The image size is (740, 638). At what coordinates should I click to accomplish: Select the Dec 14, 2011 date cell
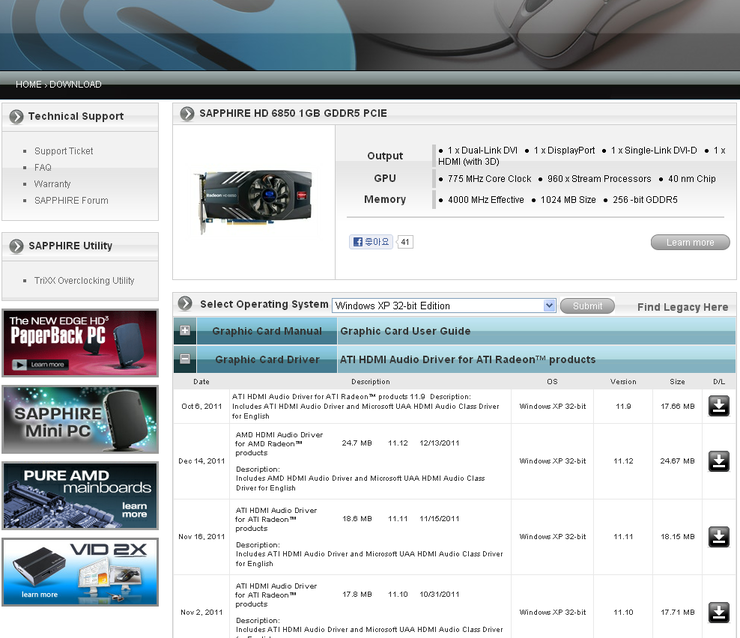[x=202, y=461]
